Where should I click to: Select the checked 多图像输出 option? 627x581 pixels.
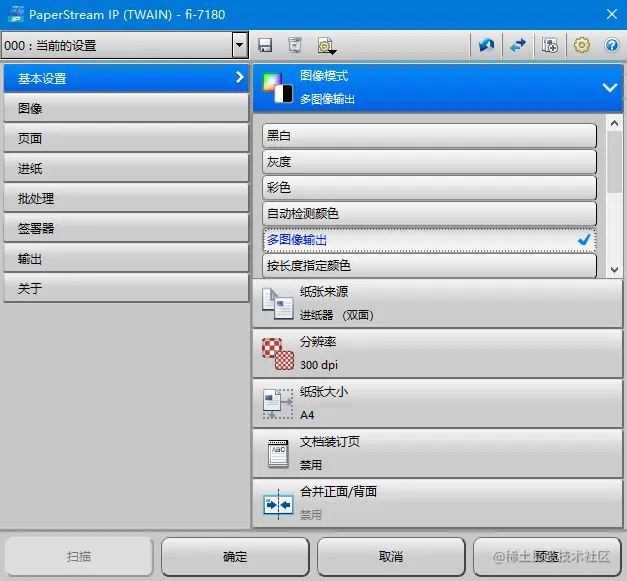click(x=429, y=240)
